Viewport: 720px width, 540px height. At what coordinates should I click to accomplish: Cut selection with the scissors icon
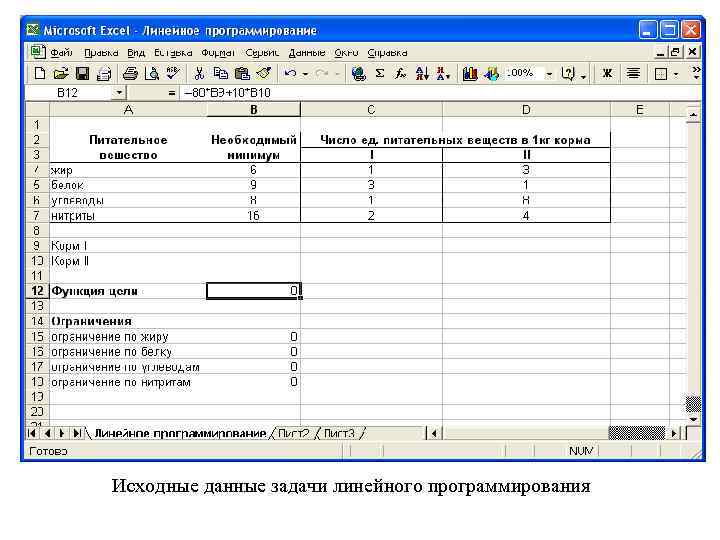pos(199,73)
